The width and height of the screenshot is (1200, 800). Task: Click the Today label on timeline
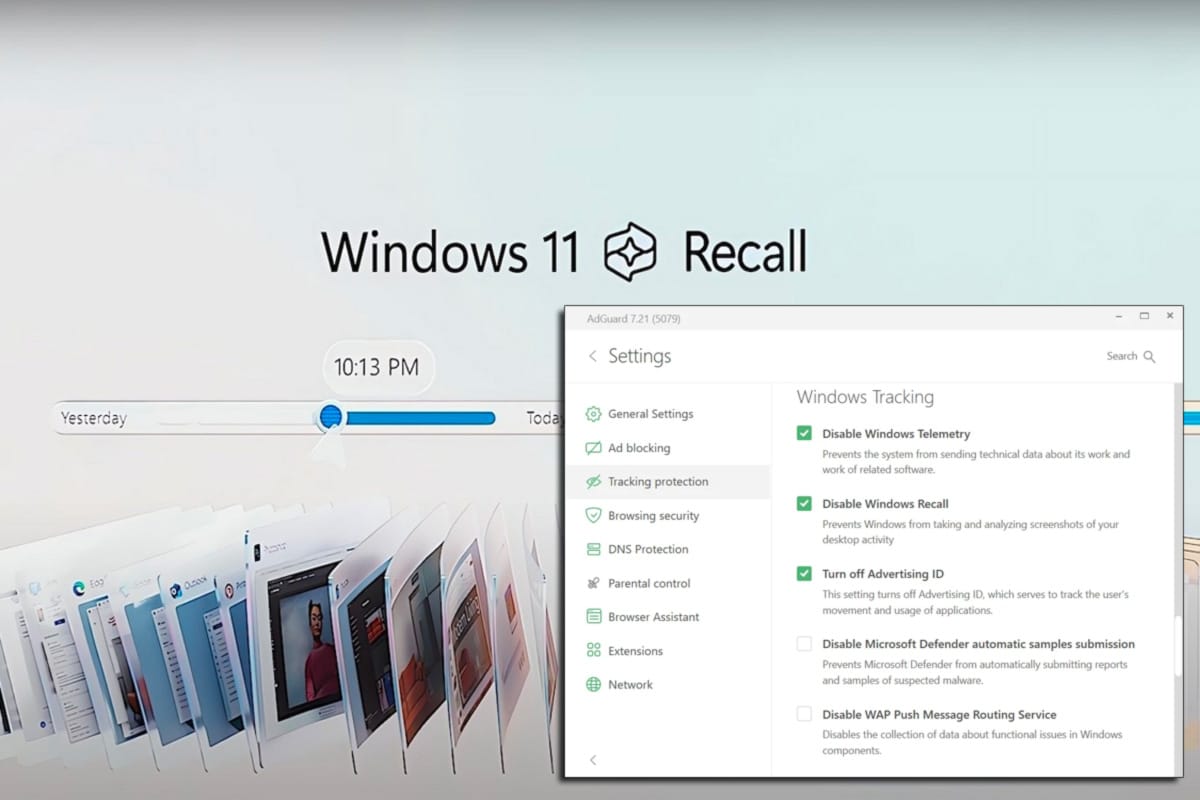(545, 418)
